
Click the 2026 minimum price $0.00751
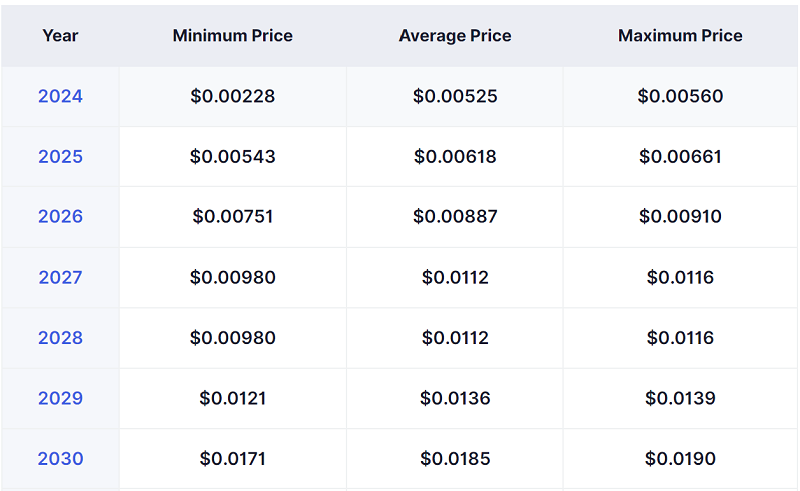point(232,217)
